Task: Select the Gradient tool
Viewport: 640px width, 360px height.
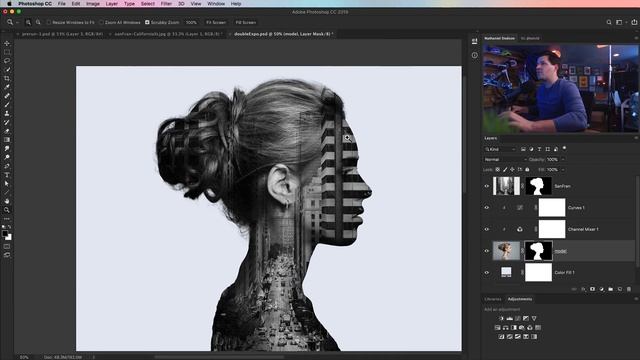Action: (7, 140)
